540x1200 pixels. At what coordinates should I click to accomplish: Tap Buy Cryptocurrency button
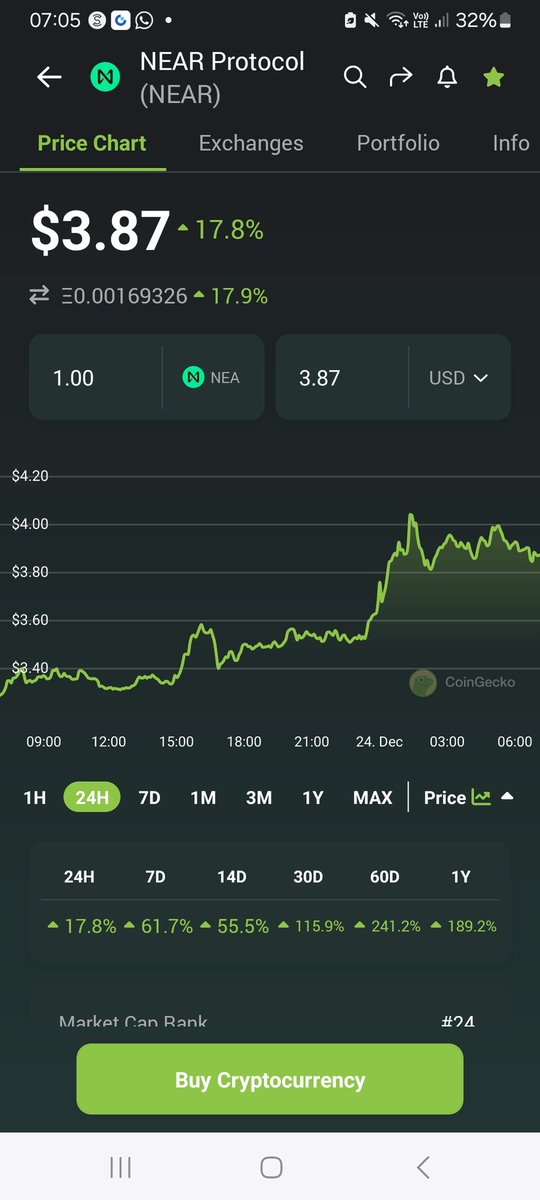point(270,1079)
